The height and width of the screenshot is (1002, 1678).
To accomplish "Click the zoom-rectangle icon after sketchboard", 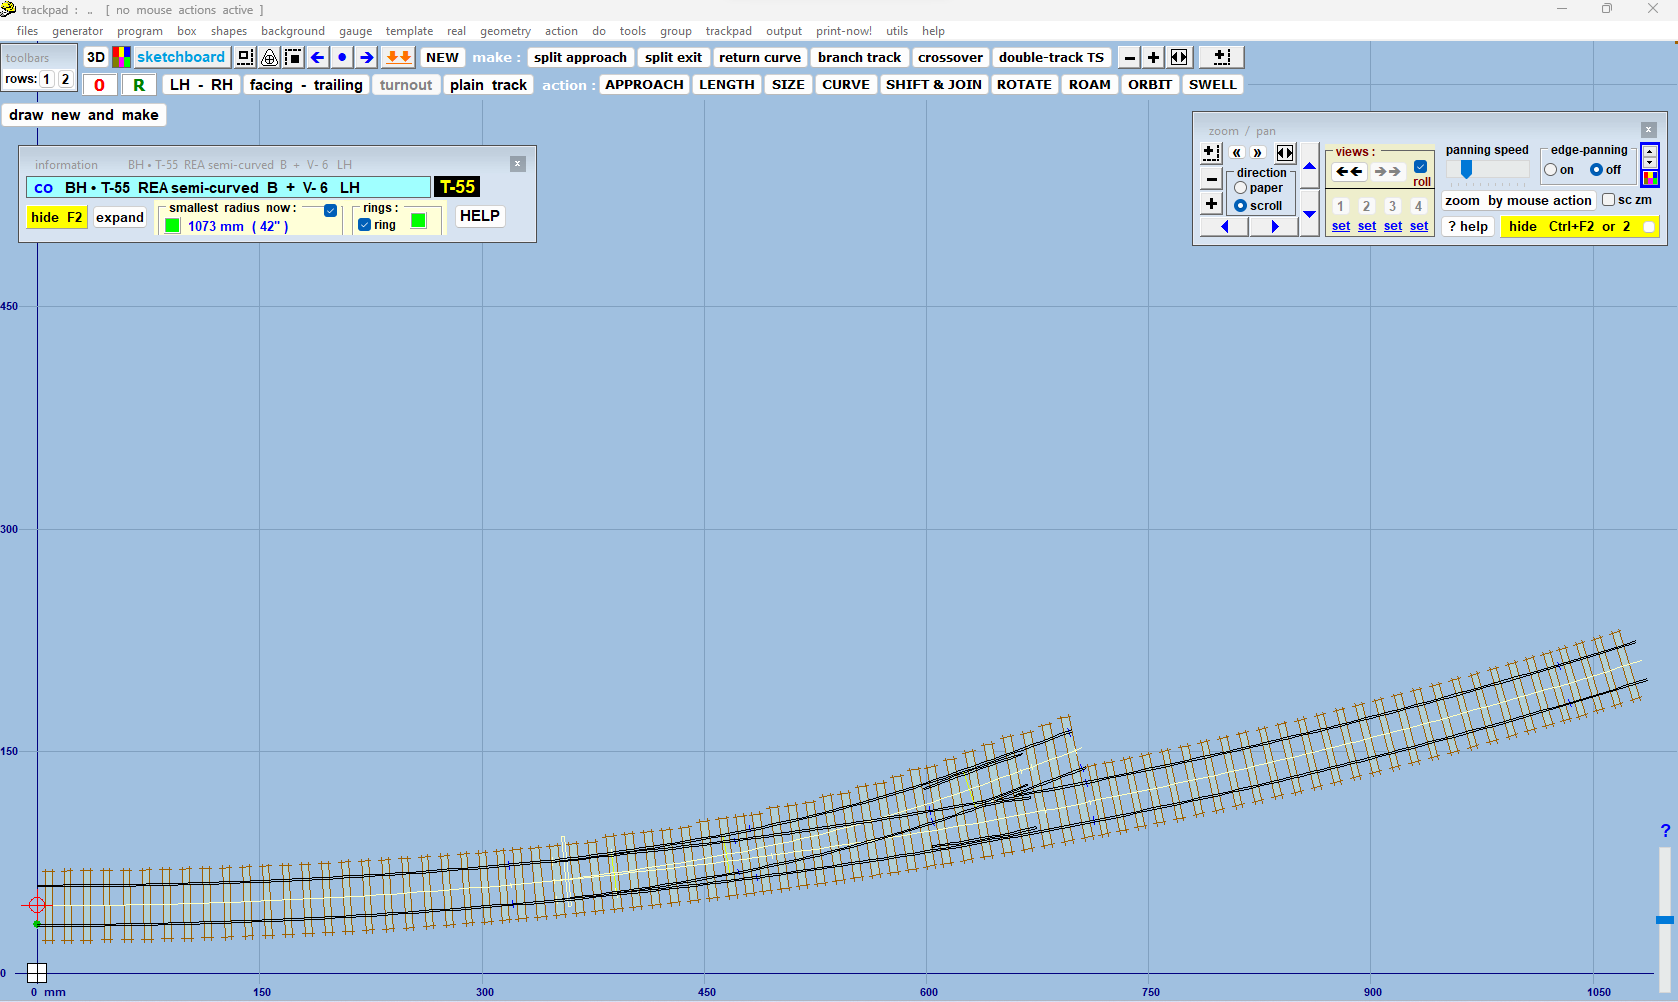I will (245, 57).
